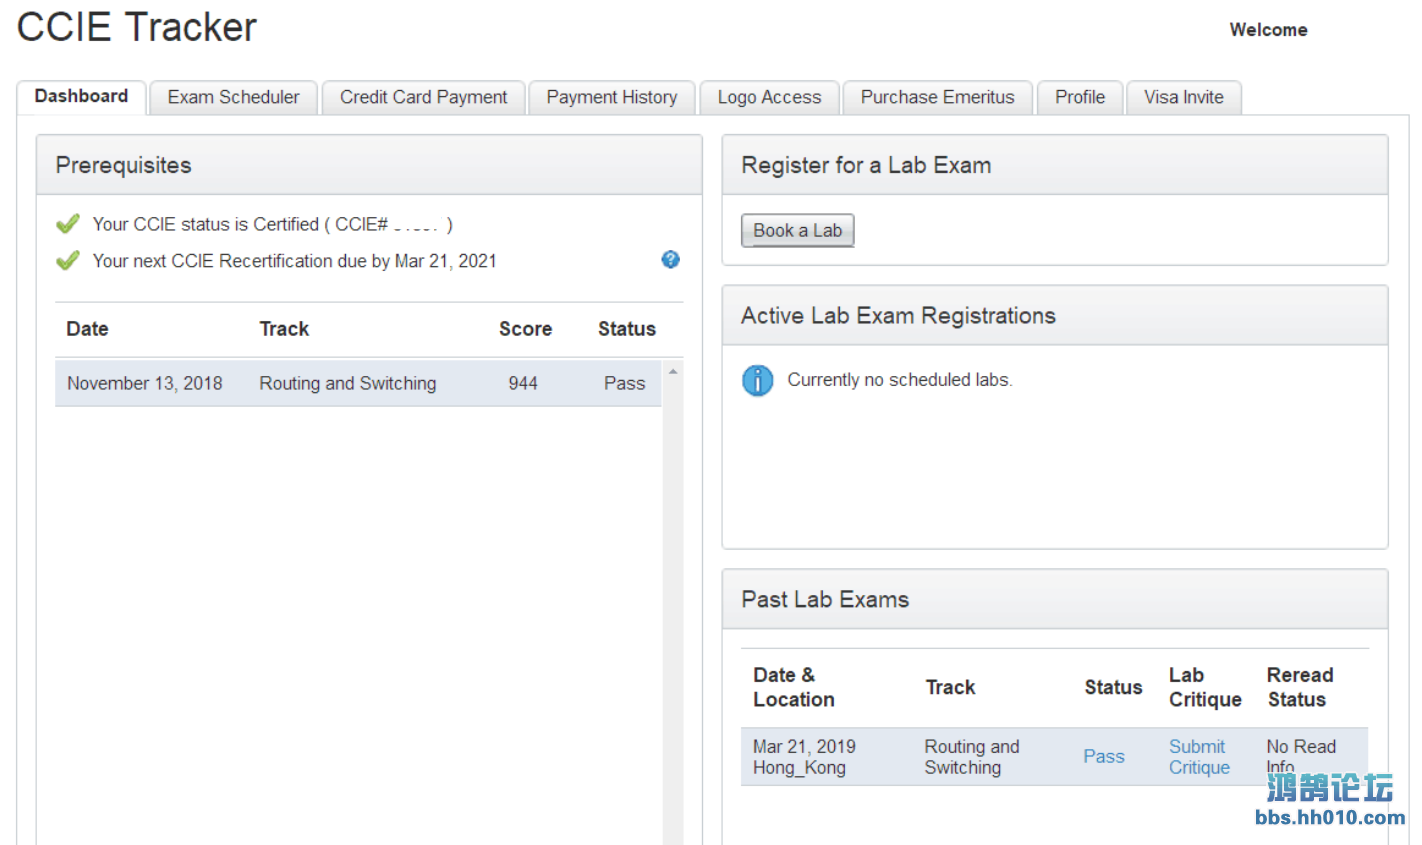The height and width of the screenshot is (845, 1422).
Task: Click the Date column header in Prerequisites
Action: click(x=87, y=329)
